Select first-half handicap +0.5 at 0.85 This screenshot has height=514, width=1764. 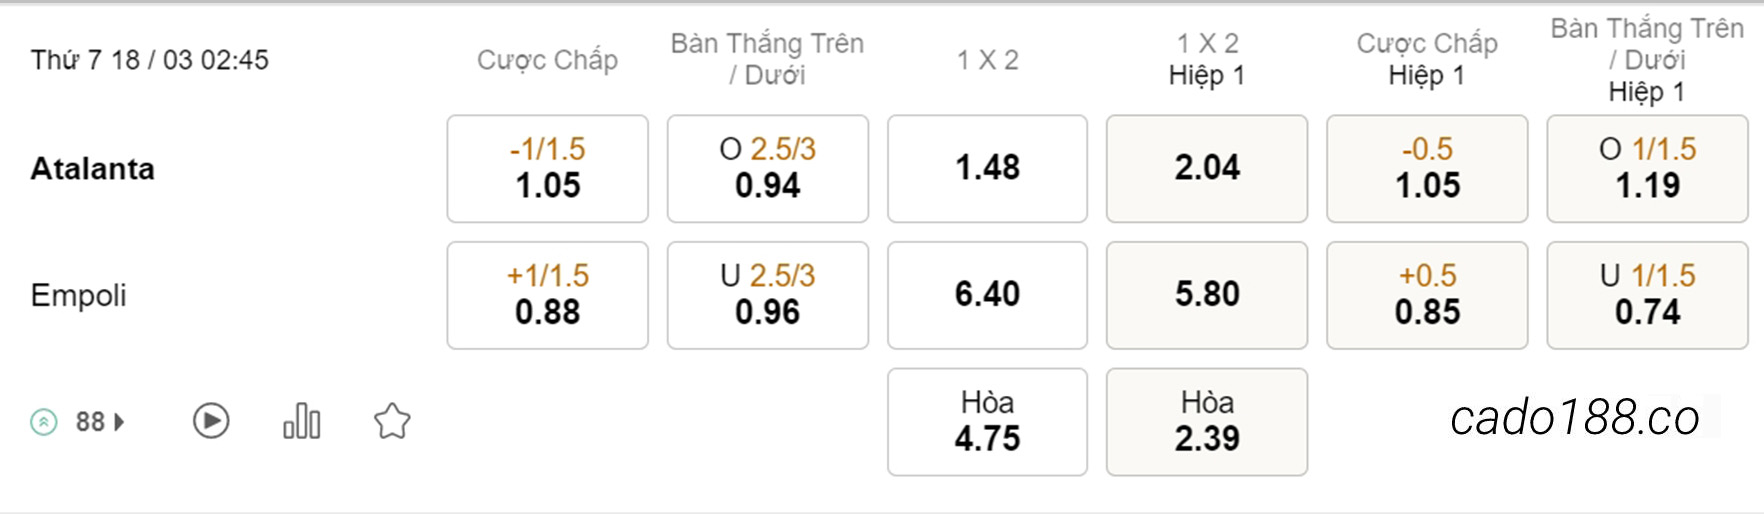[x=1427, y=295]
